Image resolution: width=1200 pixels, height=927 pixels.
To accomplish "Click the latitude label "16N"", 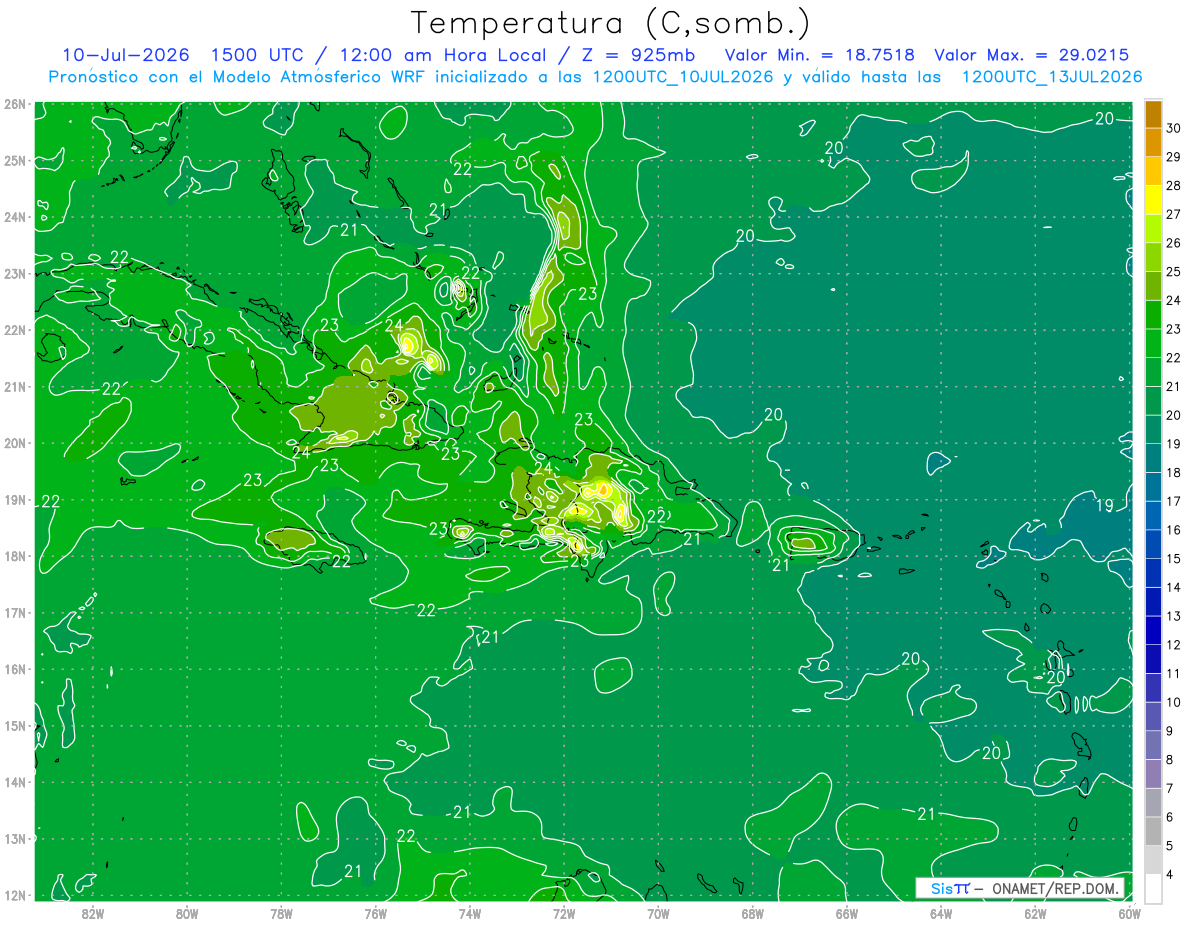I will tap(14, 669).
